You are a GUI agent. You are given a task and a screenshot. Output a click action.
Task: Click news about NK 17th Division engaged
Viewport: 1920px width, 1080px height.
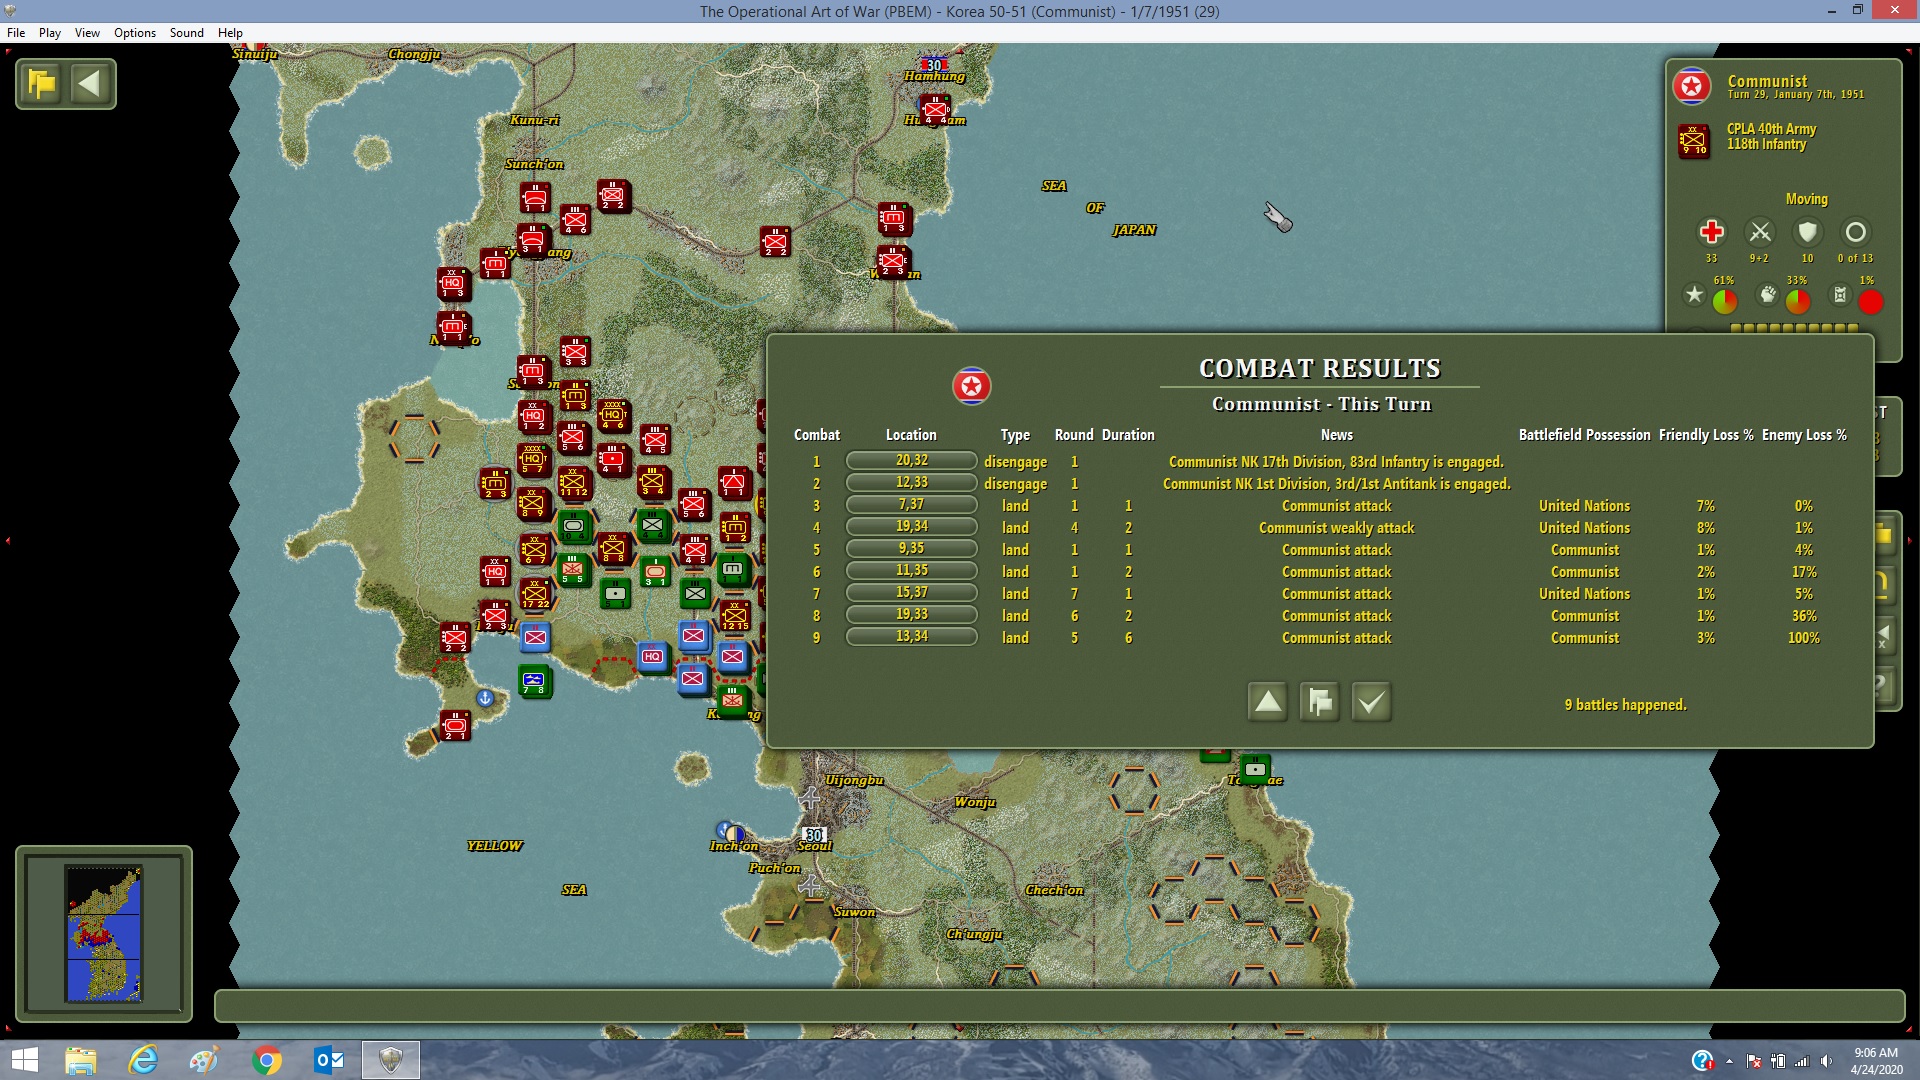(1336, 462)
